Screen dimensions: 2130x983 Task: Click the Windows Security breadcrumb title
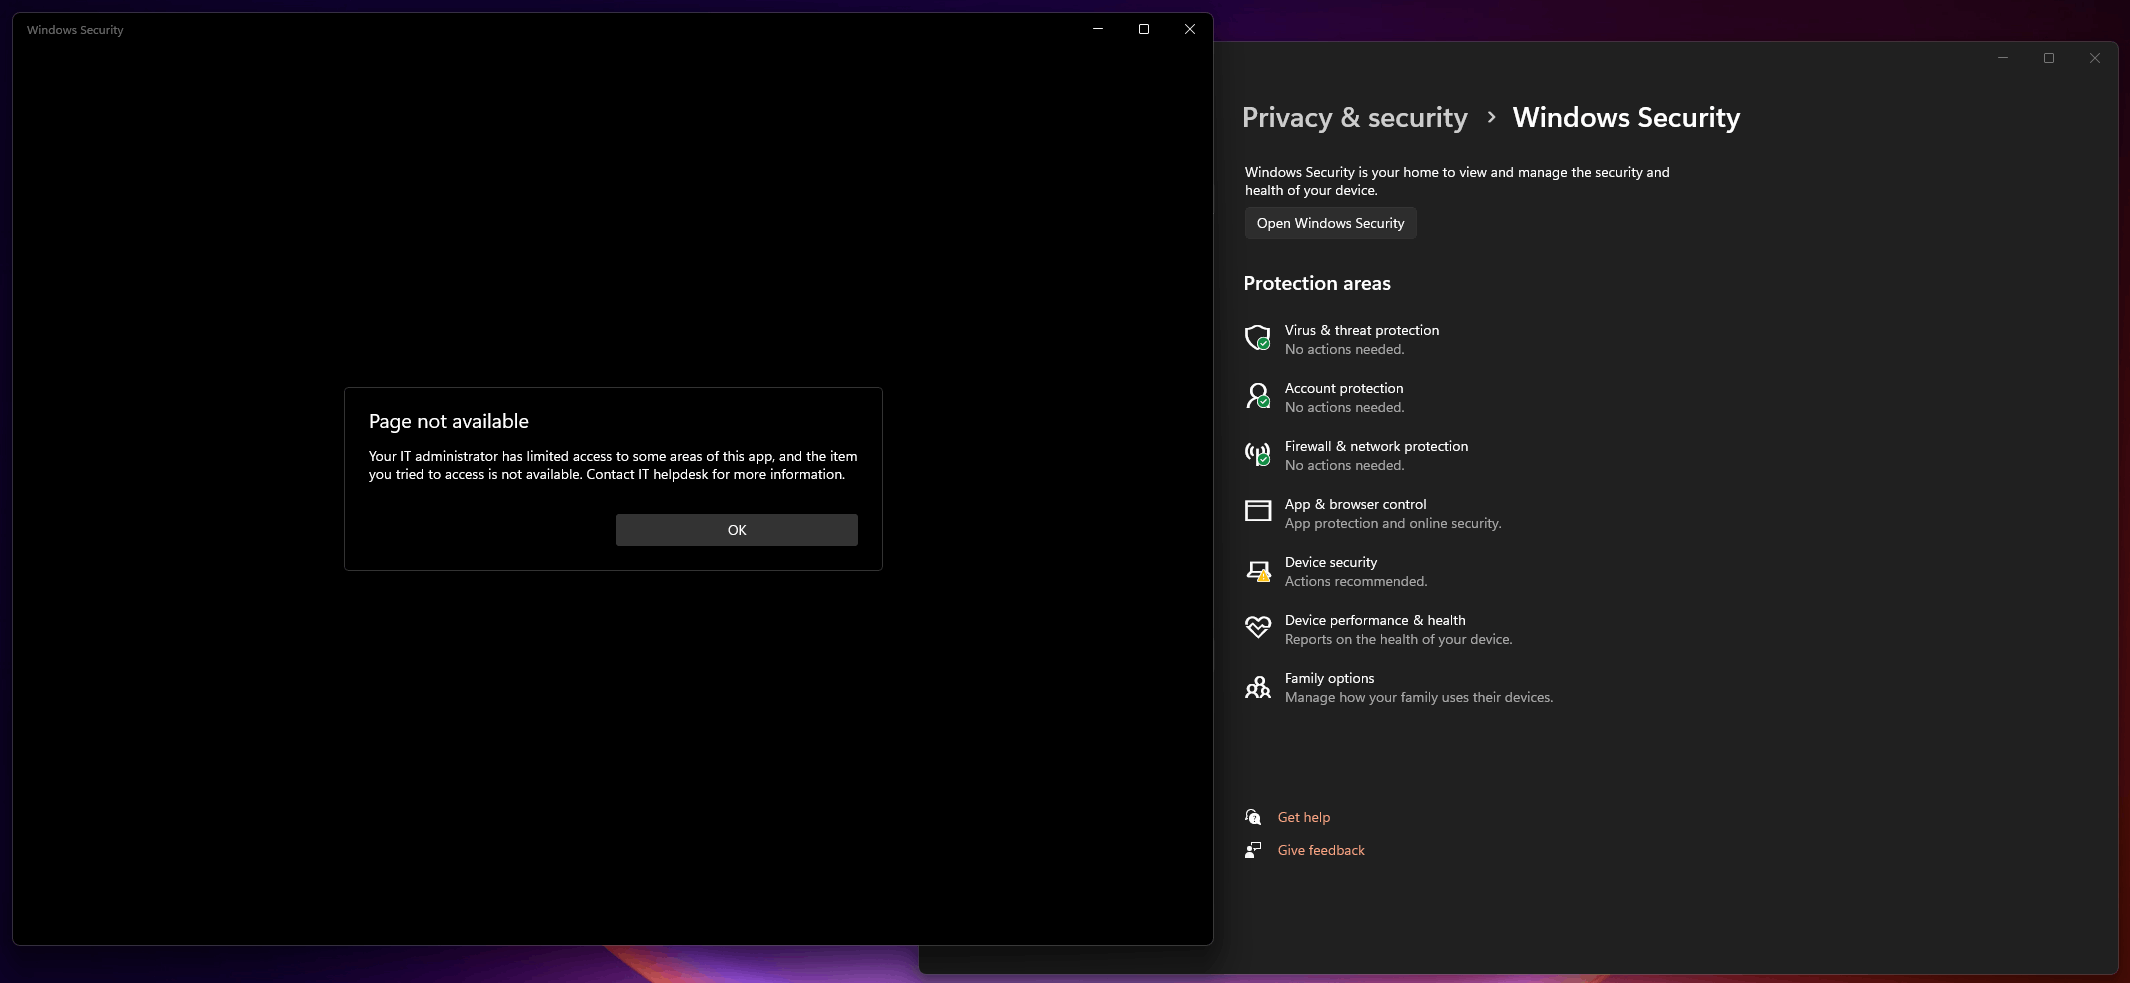(x=1626, y=118)
